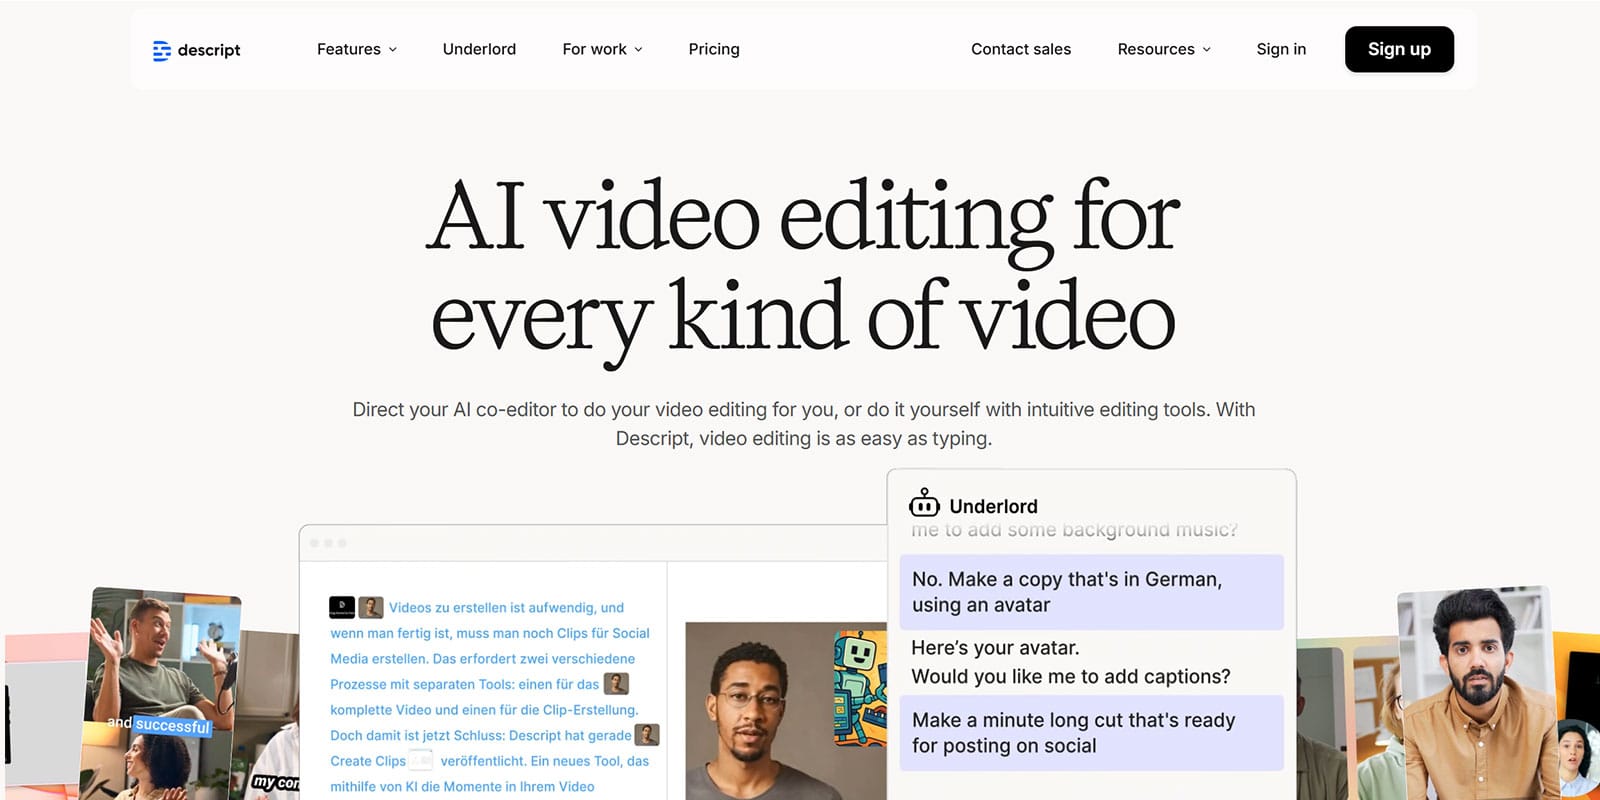Click the black scene thumbnail in transcript
Image resolution: width=1600 pixels, height=800 pixels.
(342, 607)
